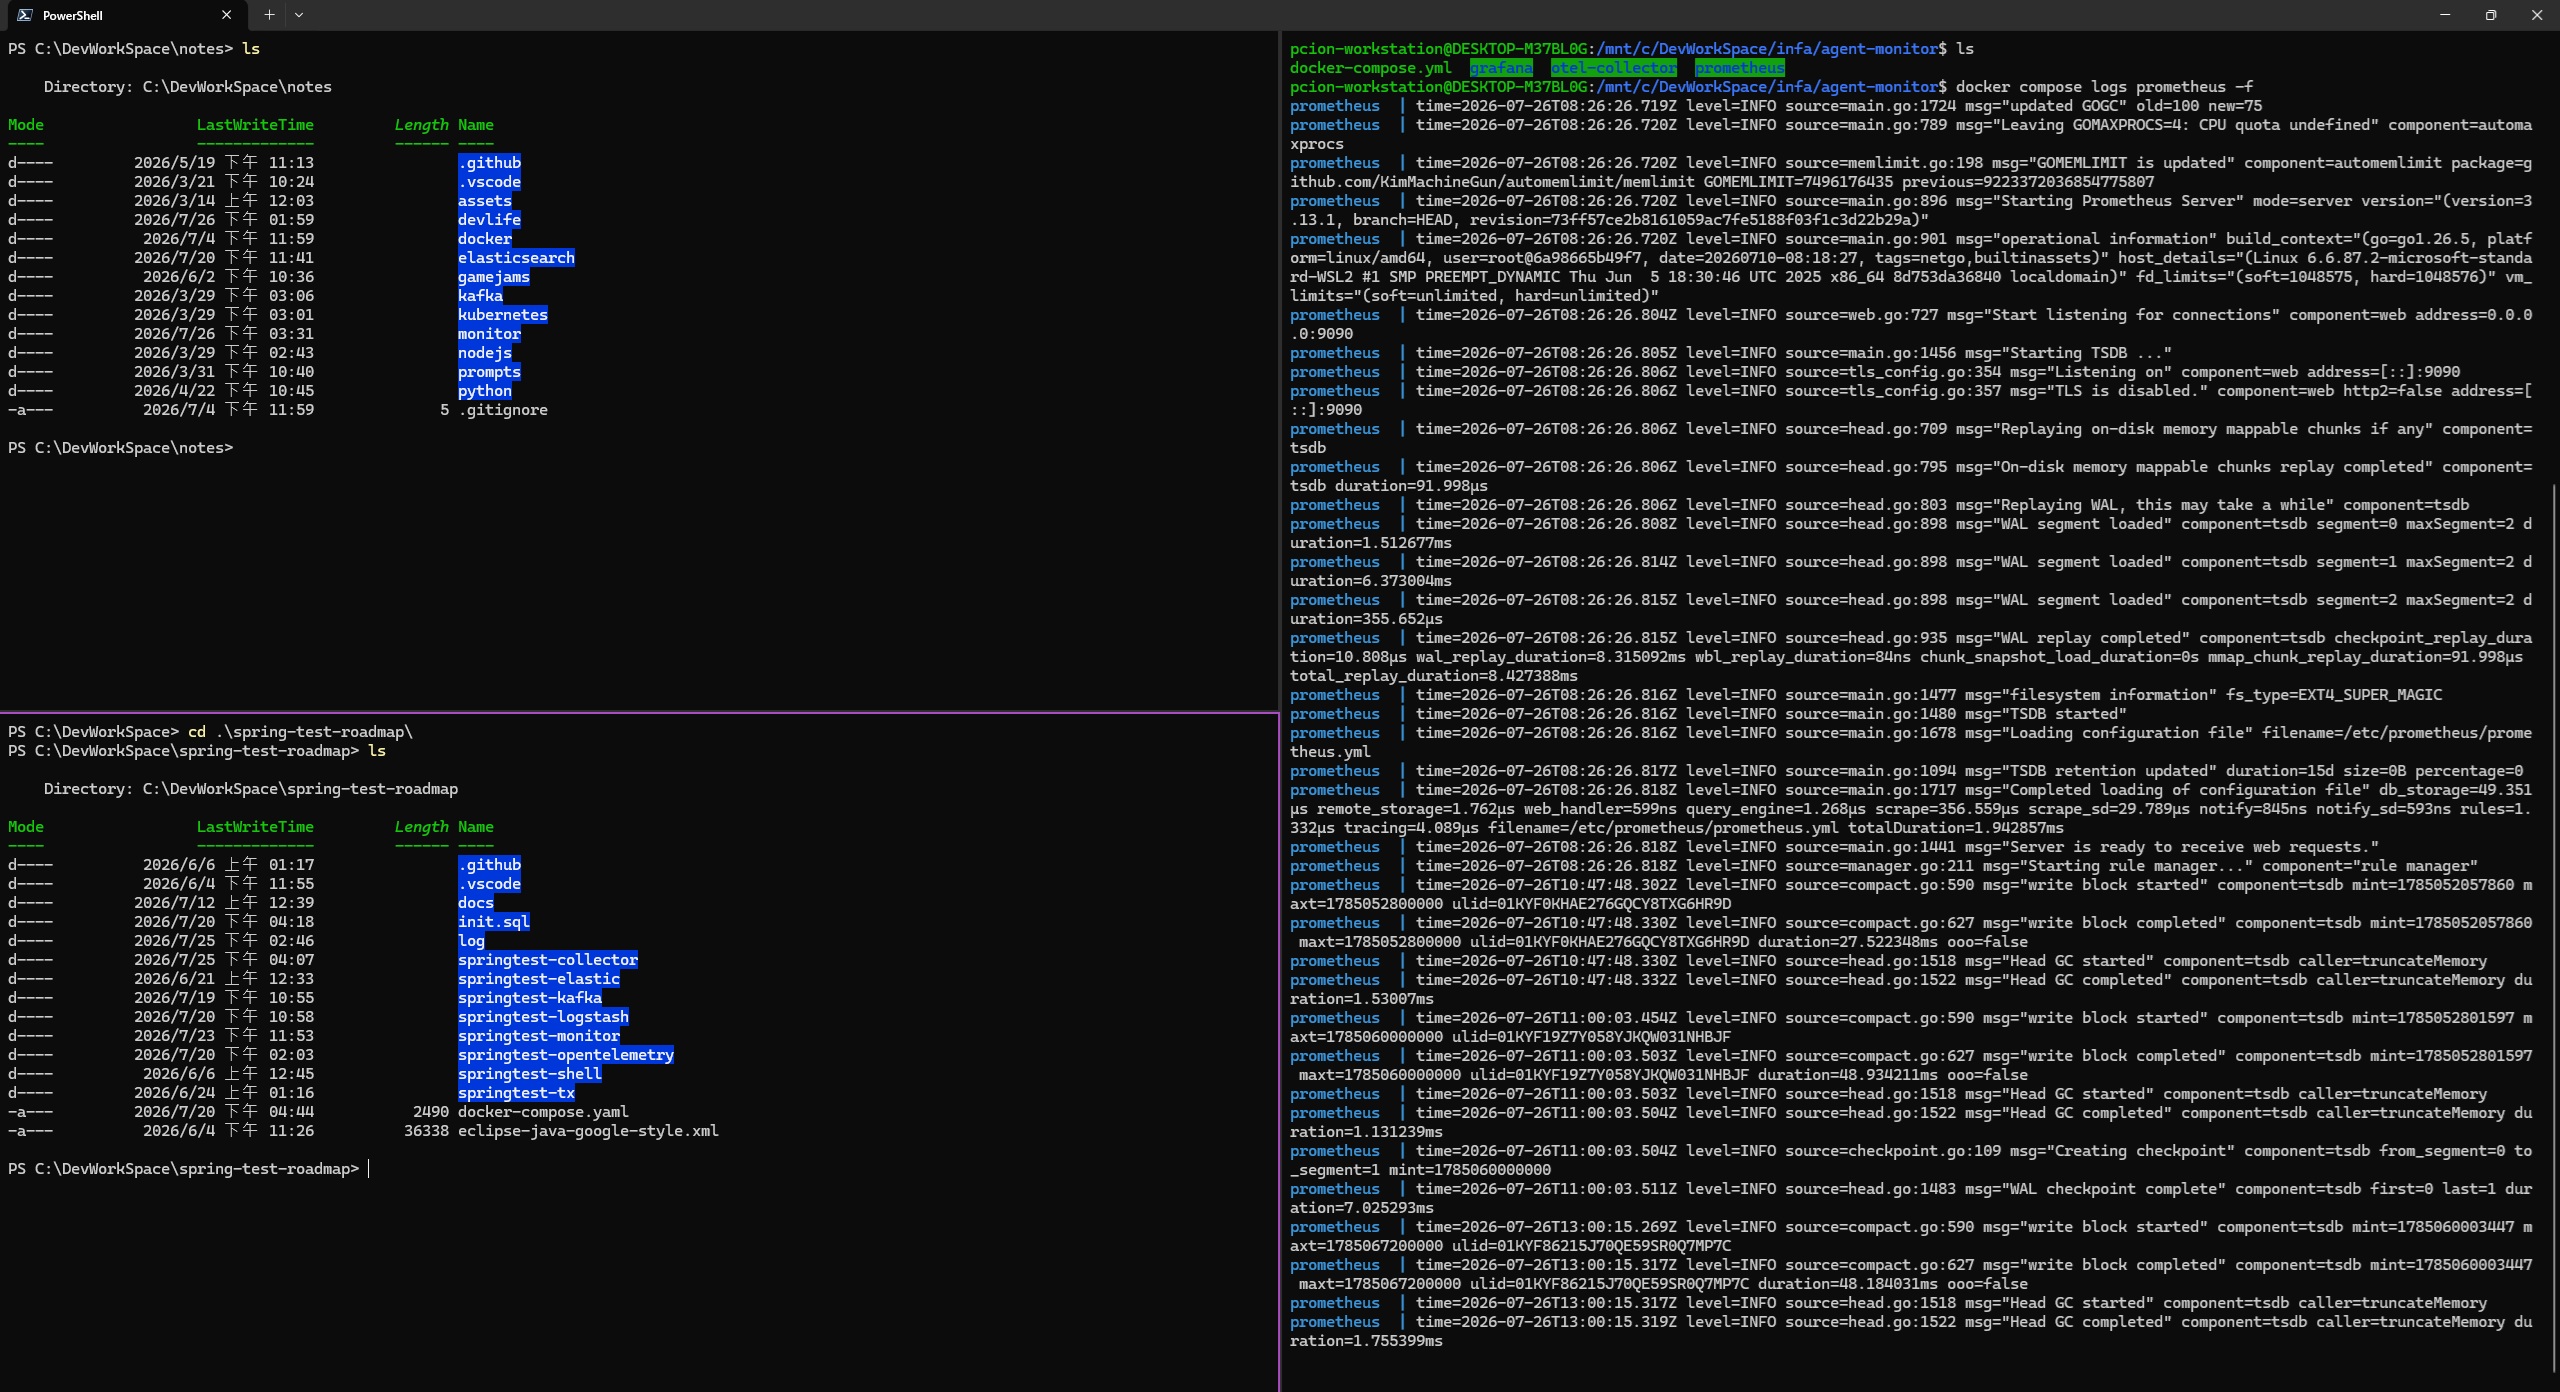Click eclipse-java-google-style.xml file name
This screenshot has width=2560, height=1392.
click(588, 1131)
